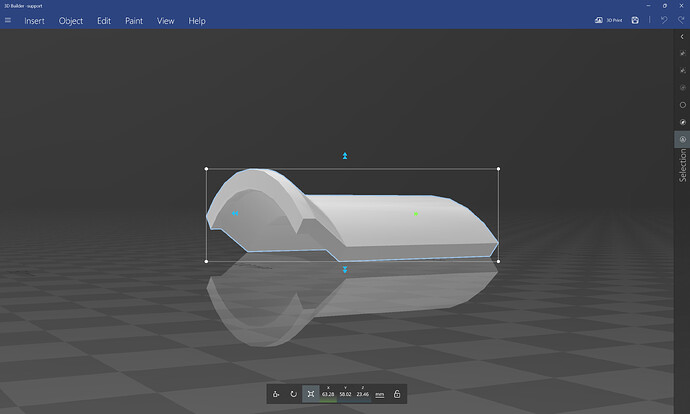The width and height of the screenshot is (690, 414).
Task: Expand the Selection side panel chevron
Action: point(682,37)
